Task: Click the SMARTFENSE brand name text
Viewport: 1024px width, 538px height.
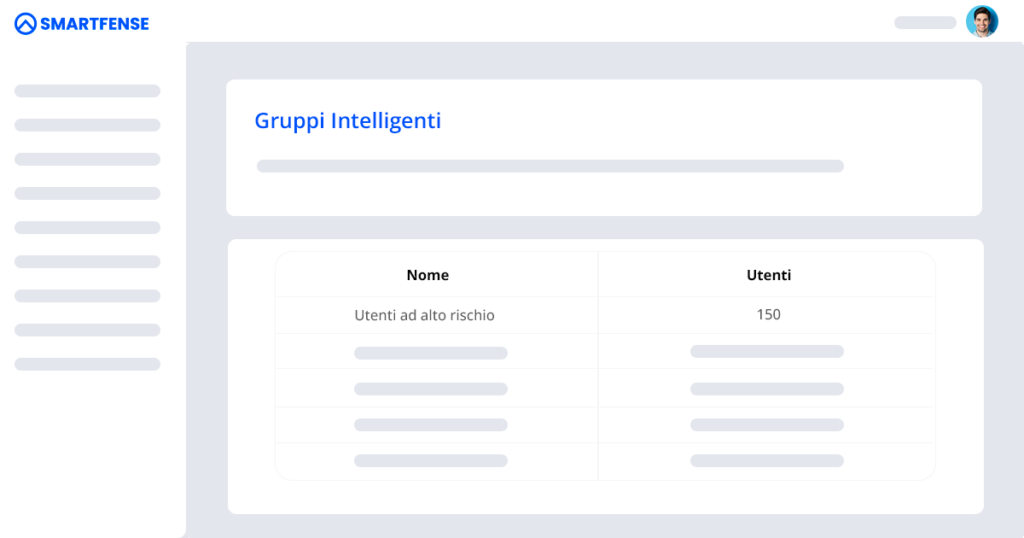Action: [x=95, y=24]
